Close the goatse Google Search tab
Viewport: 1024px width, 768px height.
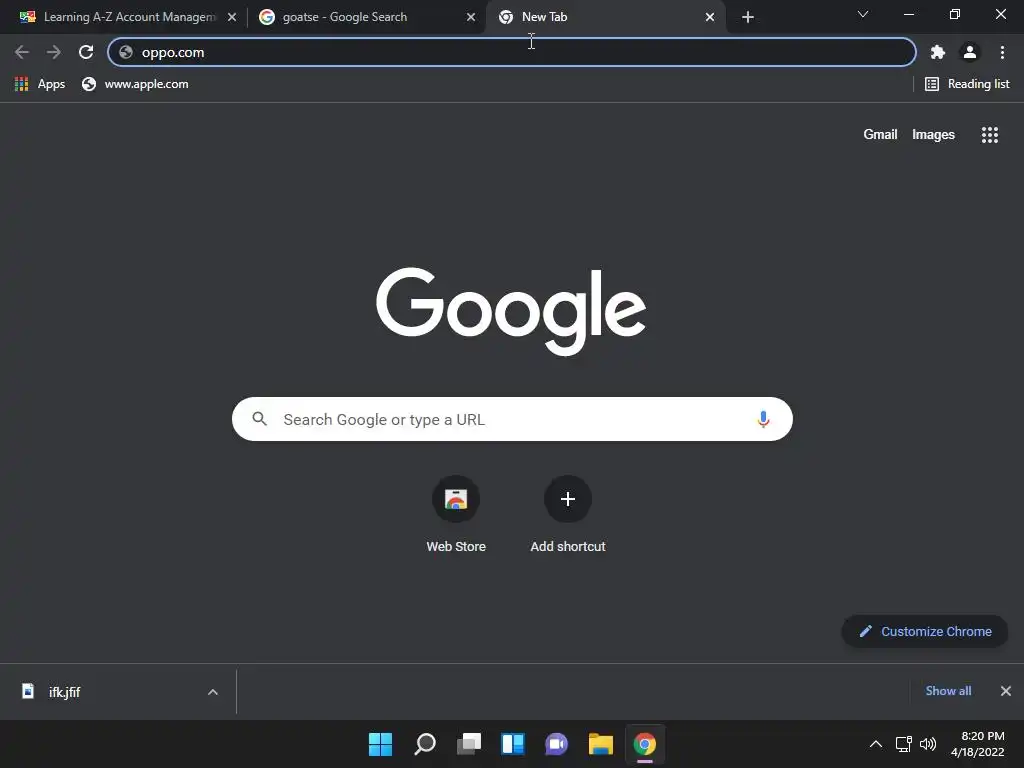pyautogui.click(x=471, y=17)
